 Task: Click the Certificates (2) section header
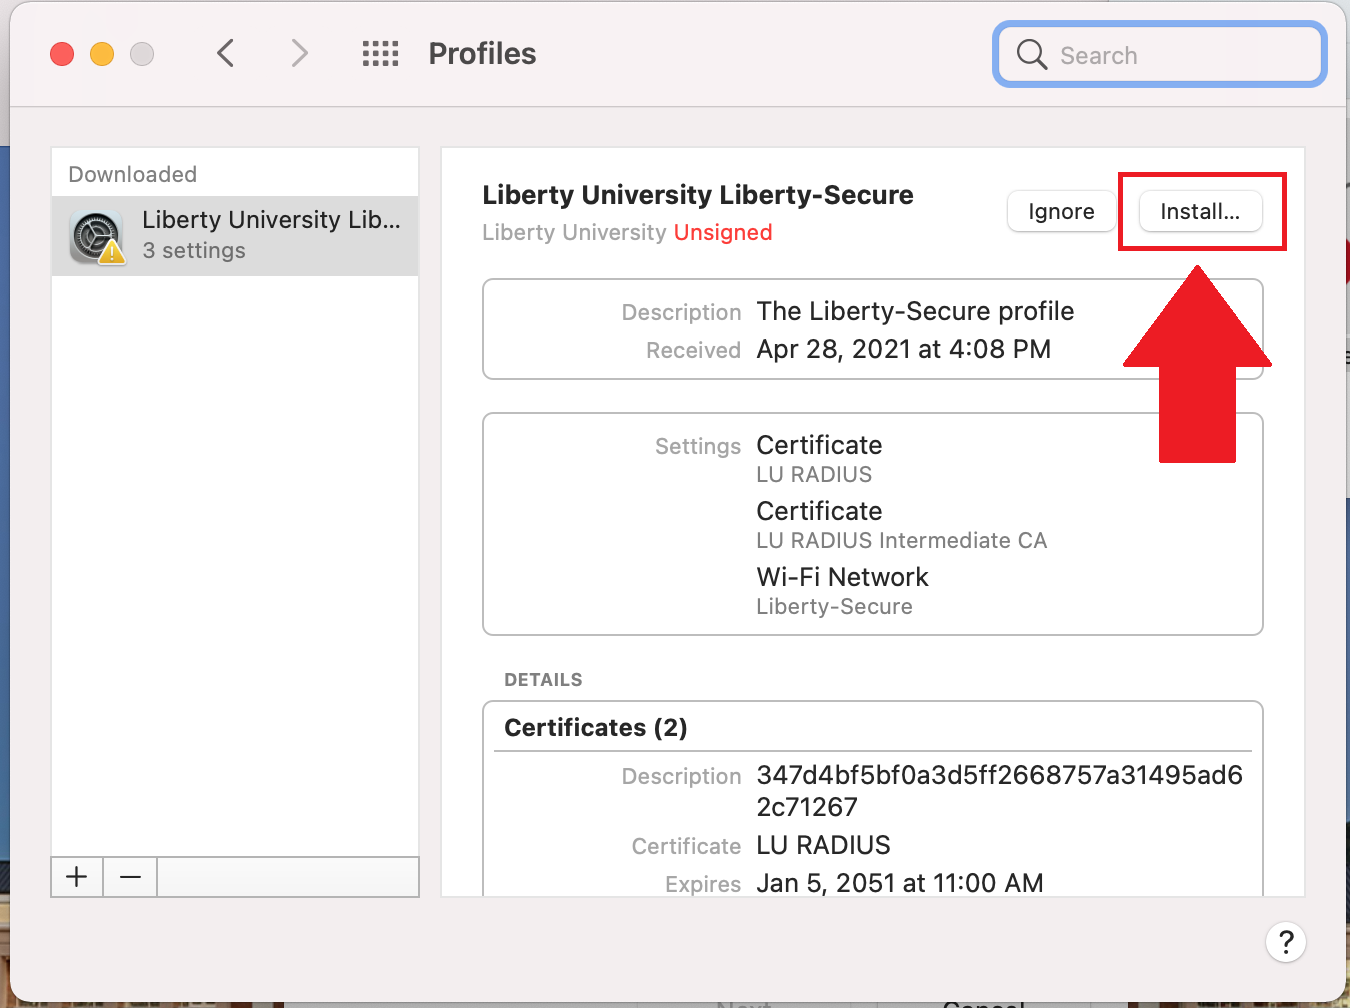595,727
